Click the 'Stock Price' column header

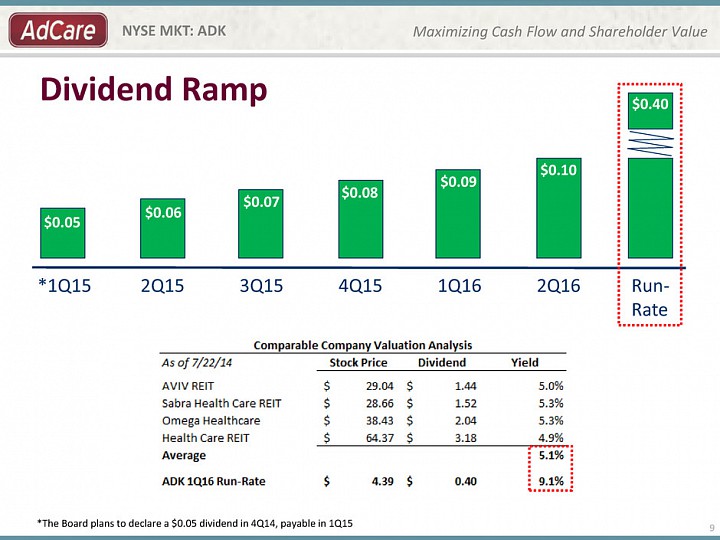pyautogui.click(x=358, y=363)
